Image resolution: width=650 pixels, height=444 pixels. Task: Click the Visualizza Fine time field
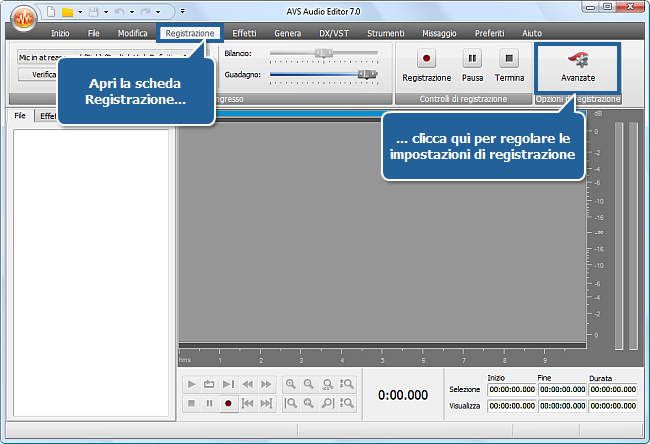click(x=563, y=406)
